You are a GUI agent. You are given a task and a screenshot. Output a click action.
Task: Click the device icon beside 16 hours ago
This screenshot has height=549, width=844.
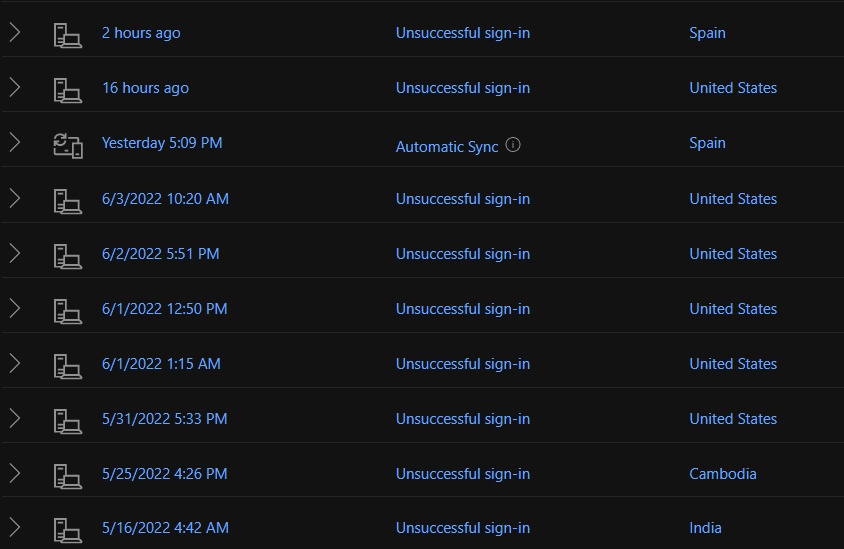tap(67, 90)
